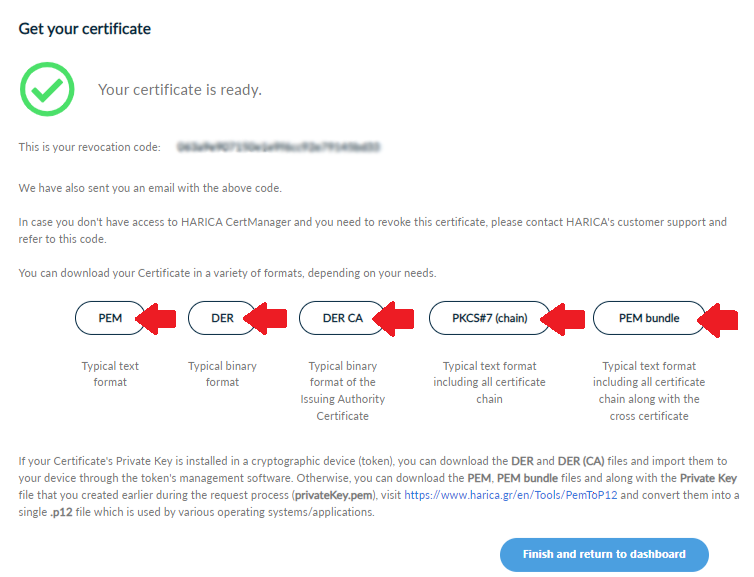Click the red arrow beside DER CA
Screen dimensions: 754x577
[x=391, y=318]
